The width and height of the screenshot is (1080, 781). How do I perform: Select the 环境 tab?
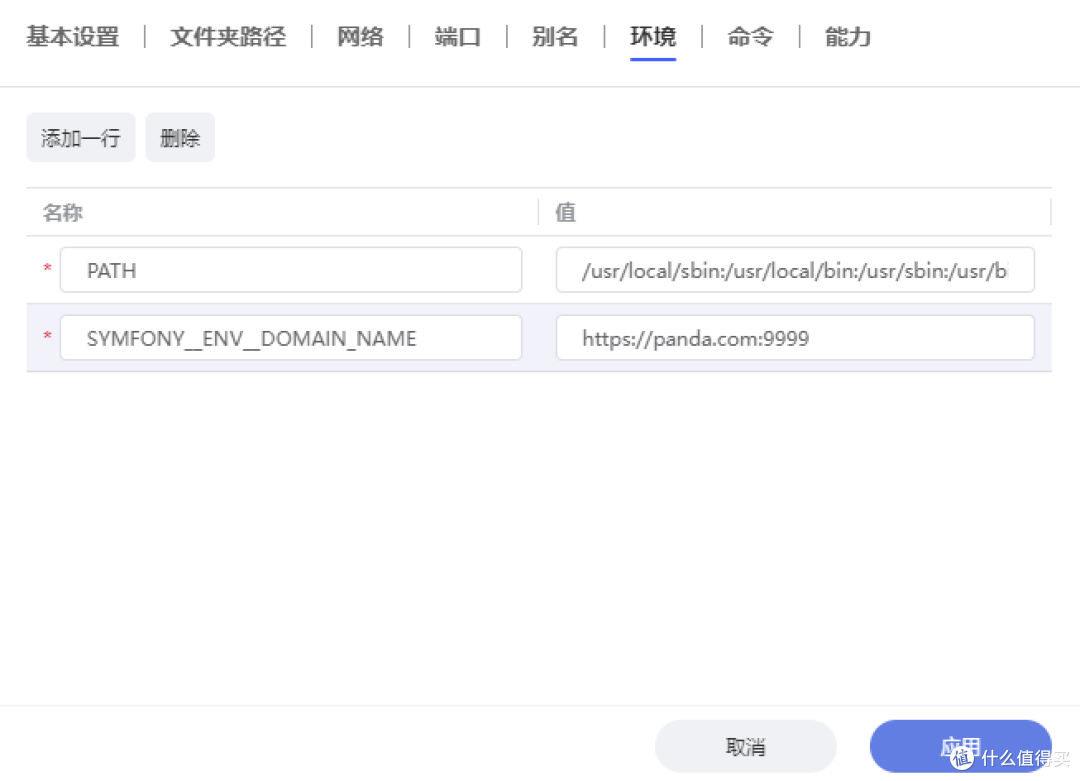click(653, 37)
